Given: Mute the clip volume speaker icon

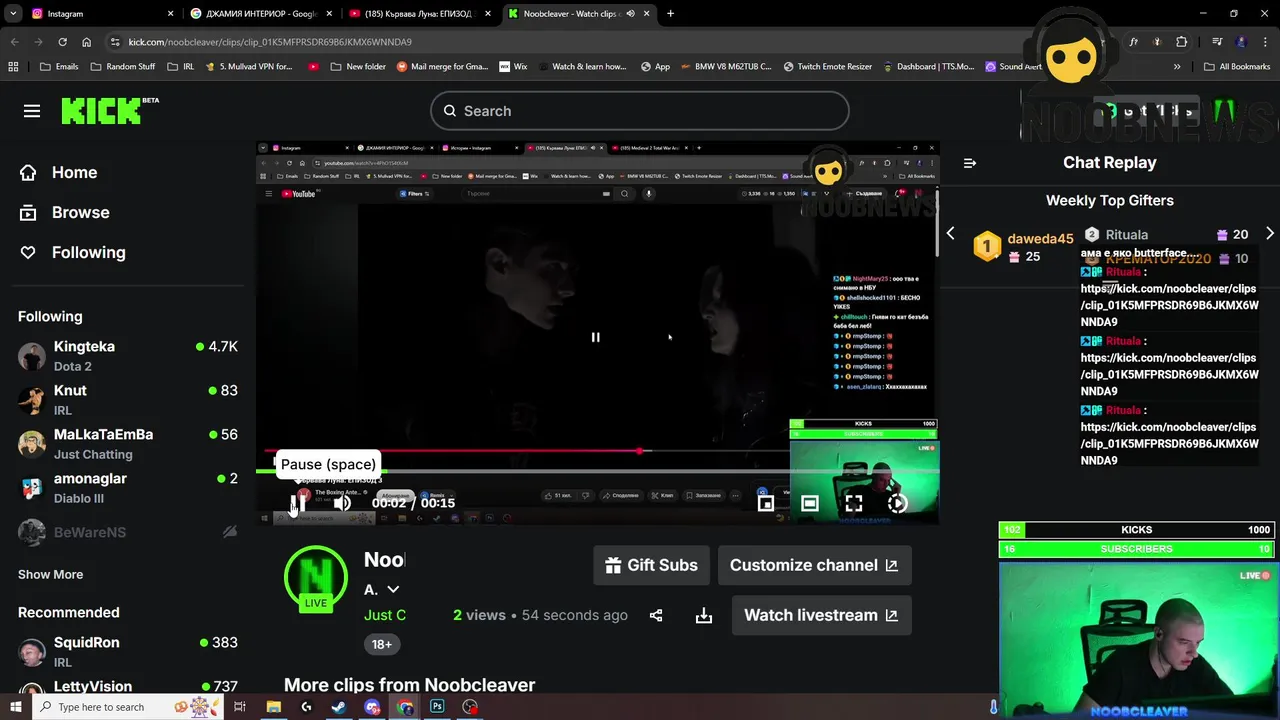Looking at the screenshot, I should click(342, 503).
